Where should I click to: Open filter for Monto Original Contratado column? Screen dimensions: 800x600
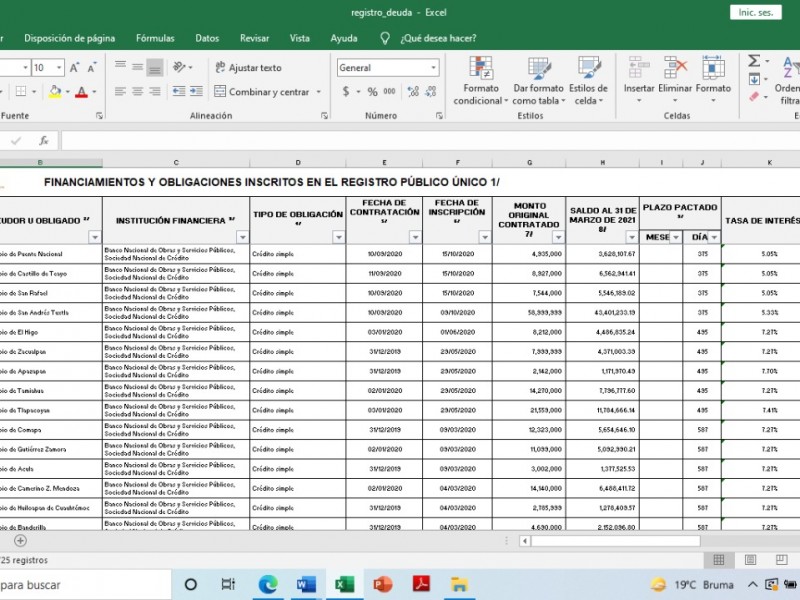(558, 237)
